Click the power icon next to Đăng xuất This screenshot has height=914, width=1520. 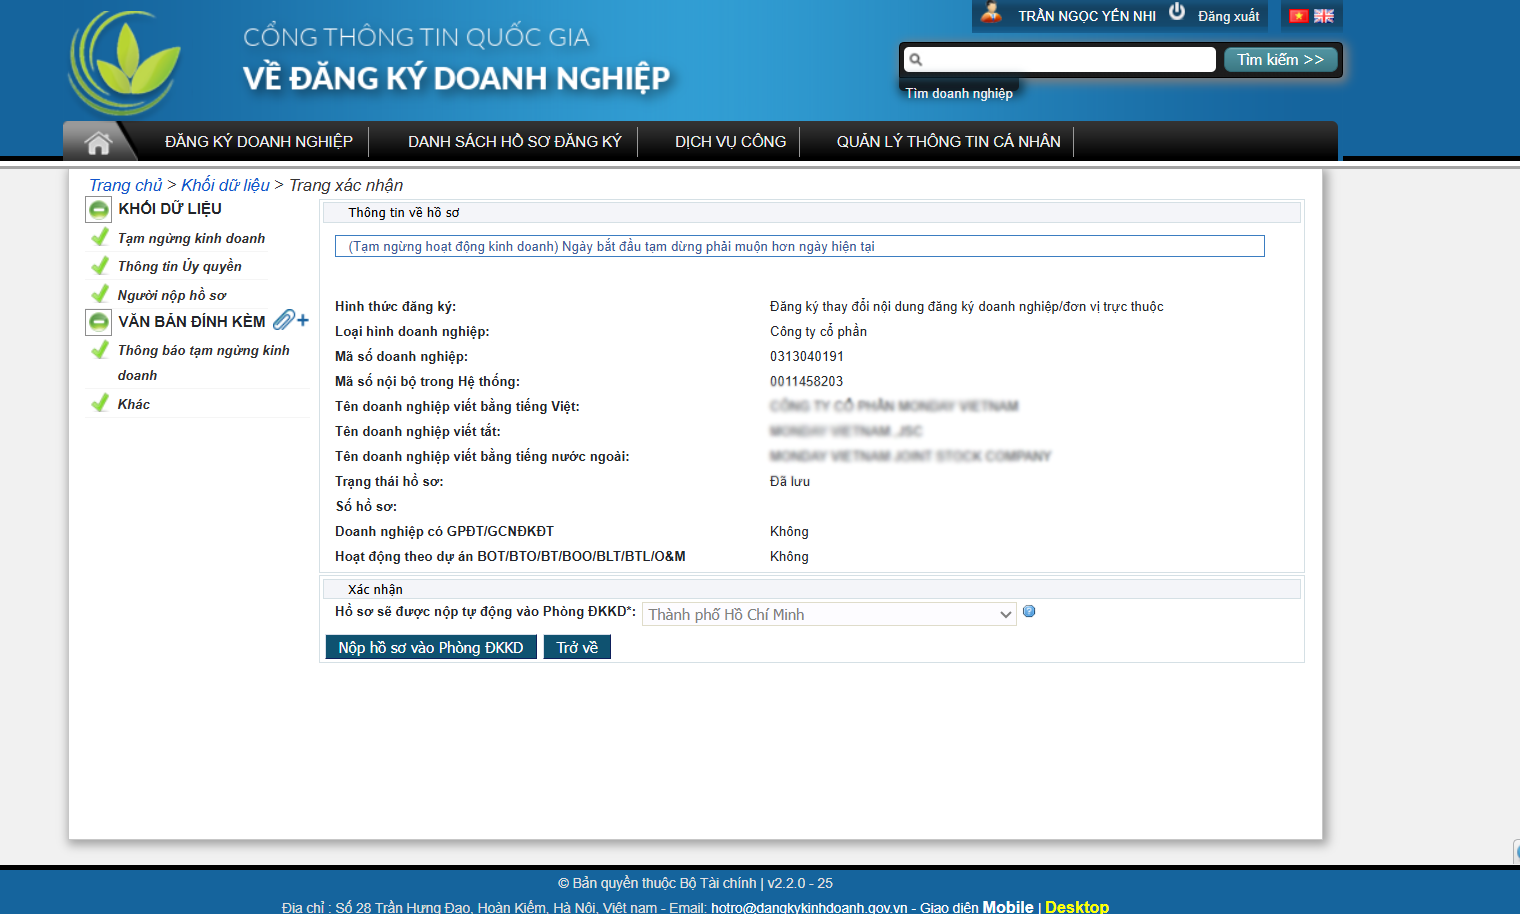(1177, 12)
